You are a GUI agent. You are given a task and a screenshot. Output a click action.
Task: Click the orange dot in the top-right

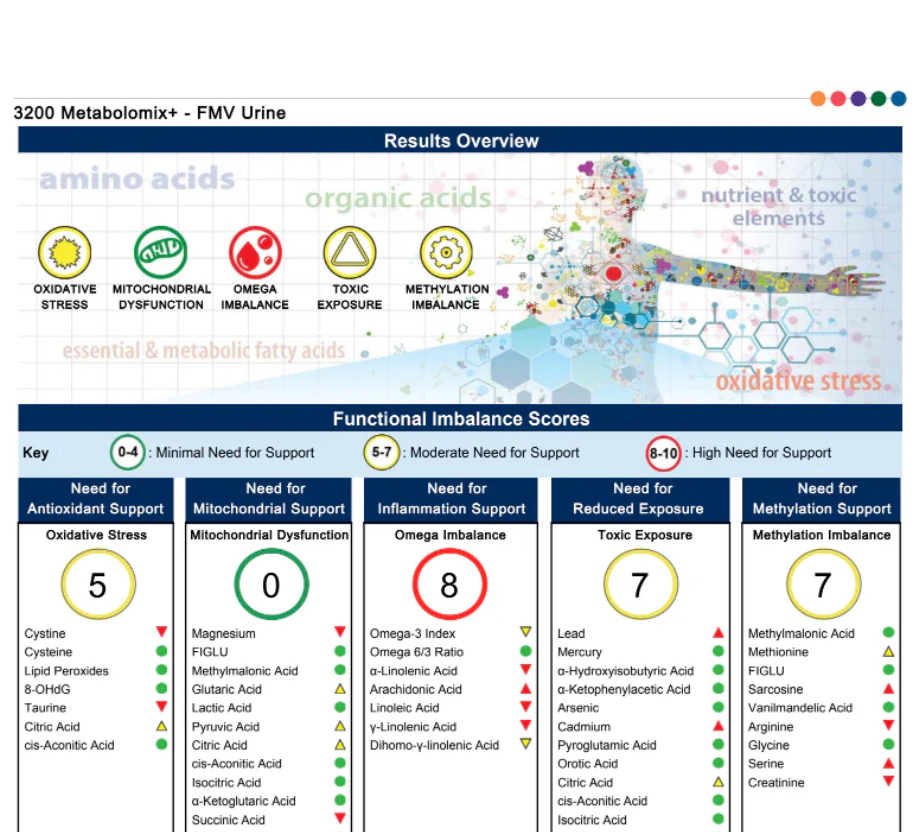click(x=818, y=98)
